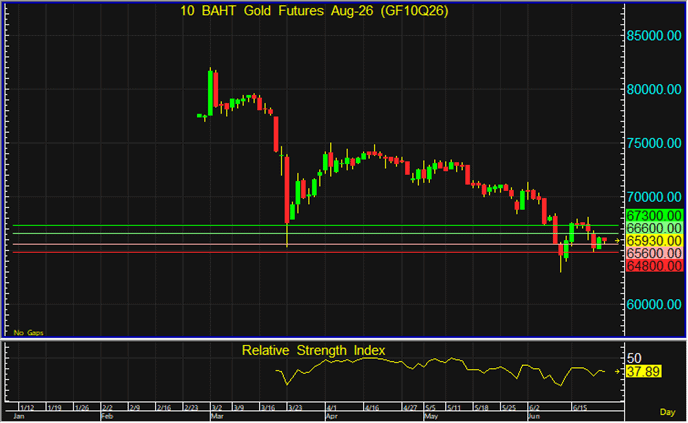Select the 2/16 date label
Viewport: 688px width, 423px height.
click(x=164, y=408)
